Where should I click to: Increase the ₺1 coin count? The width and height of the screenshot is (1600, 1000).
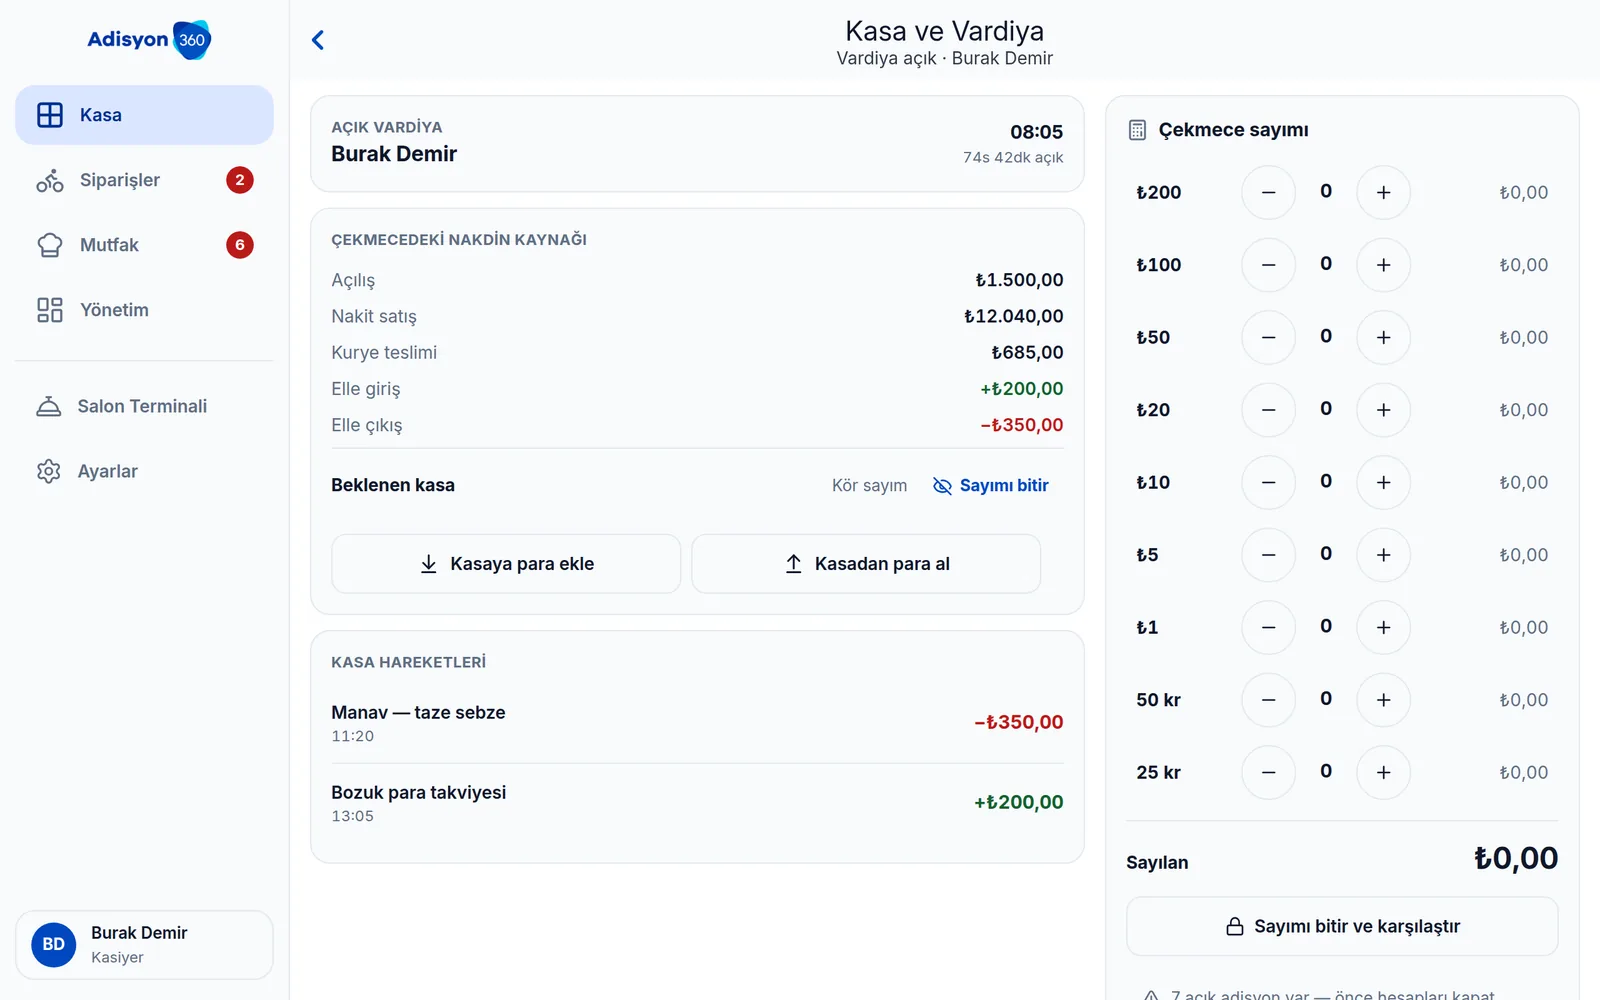pyautogui.click(x=1384, y=627)
